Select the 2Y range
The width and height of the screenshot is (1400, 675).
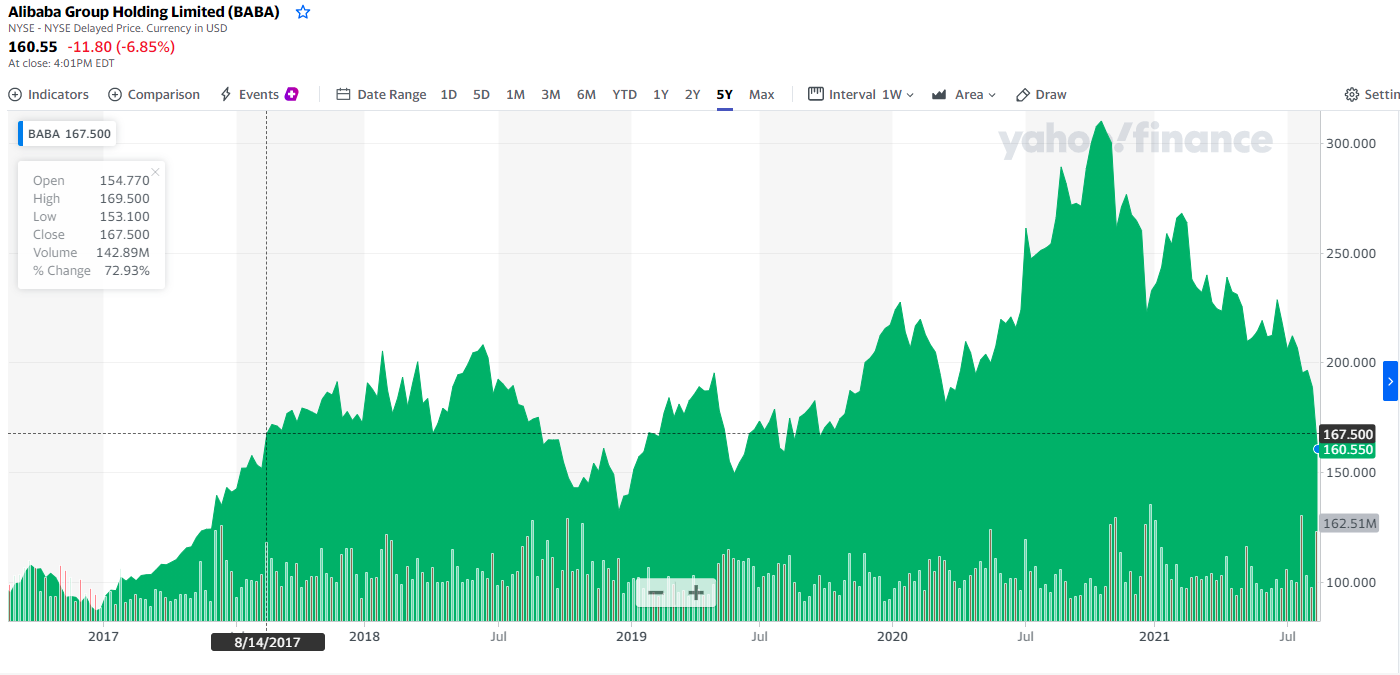[692, 94]
